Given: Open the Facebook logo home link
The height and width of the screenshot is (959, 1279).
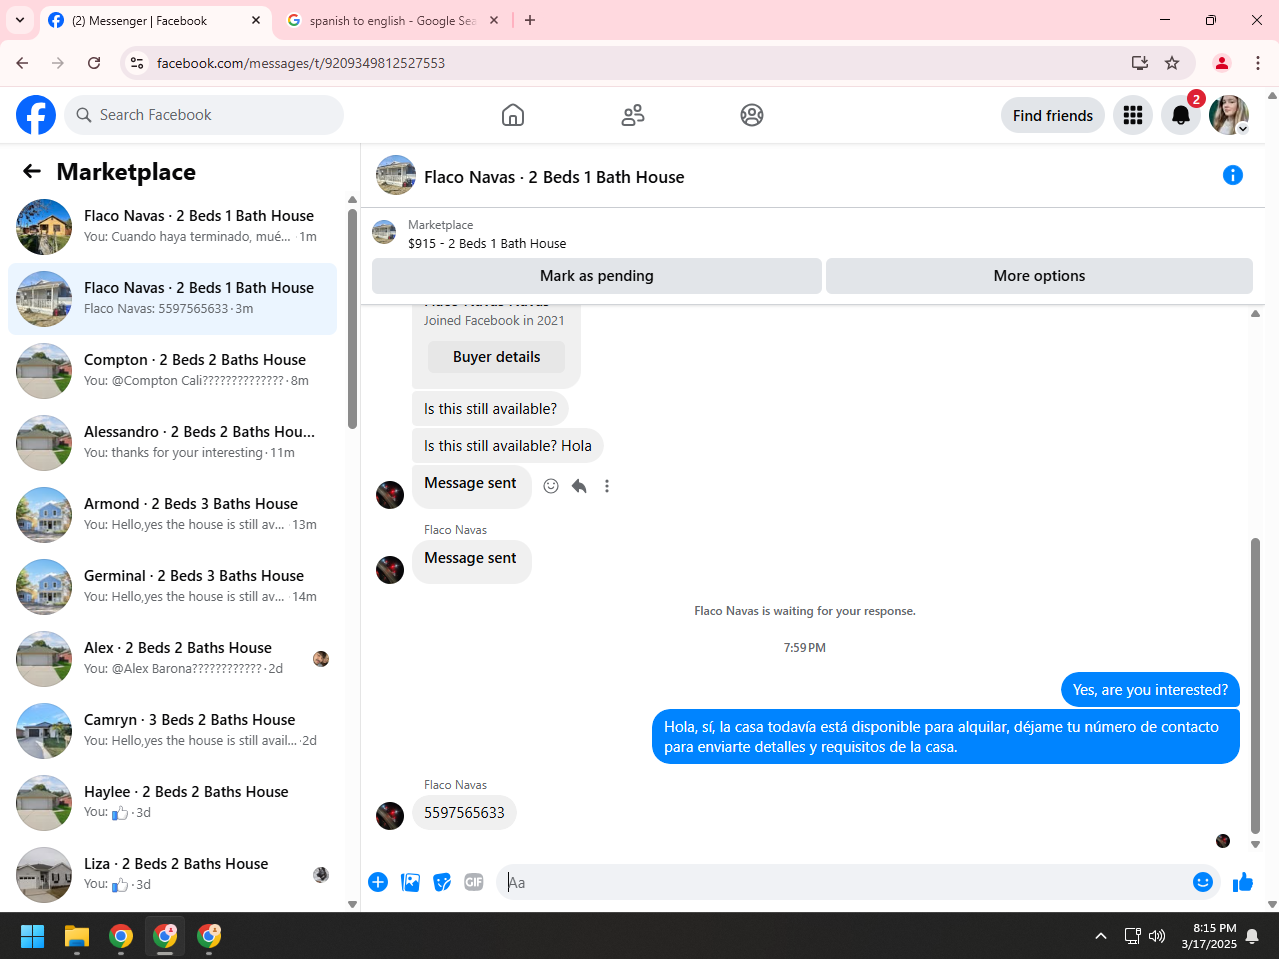Looking at the screenshot, I should click(36, 115).
